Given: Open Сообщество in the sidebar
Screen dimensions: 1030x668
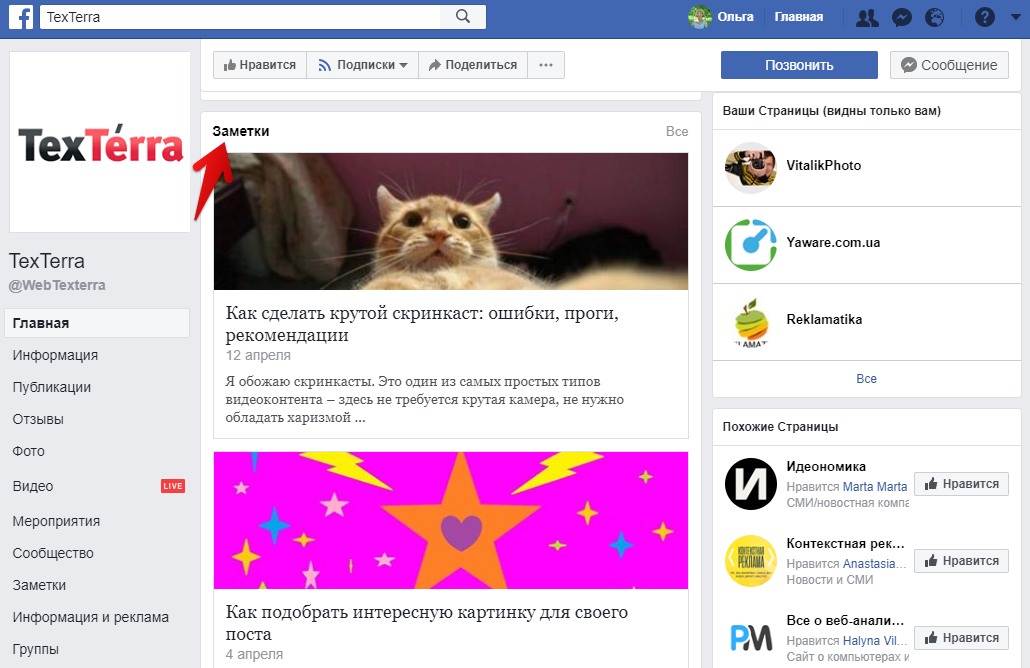Looking at the screenshot, I should pos(53,553).
